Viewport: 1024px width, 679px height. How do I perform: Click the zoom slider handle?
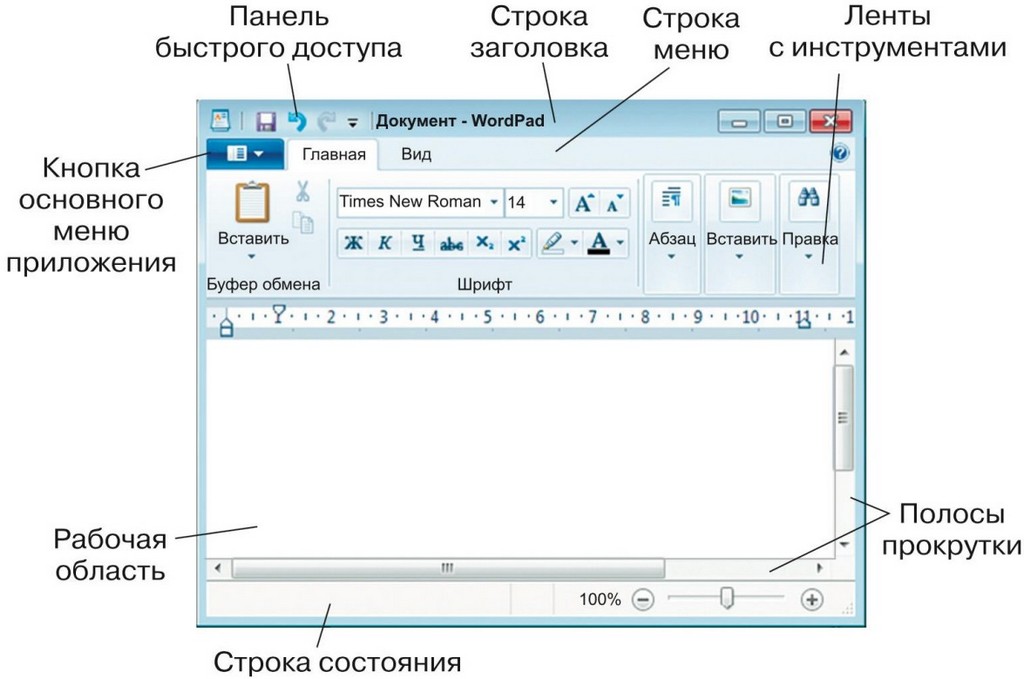pos(727,599)
